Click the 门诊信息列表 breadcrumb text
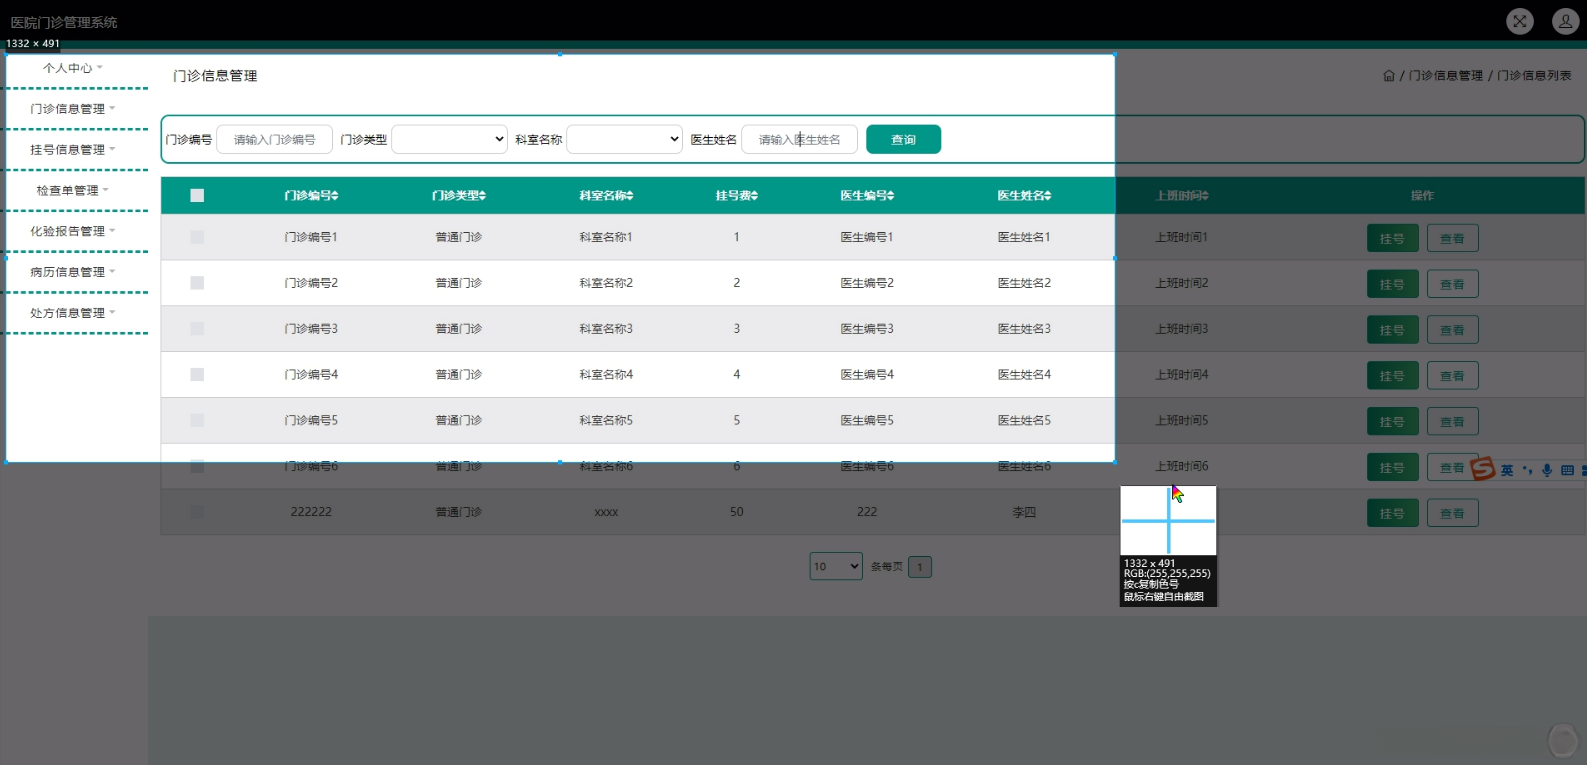This screenshot has height=765, width=1587. point(1535,76)
